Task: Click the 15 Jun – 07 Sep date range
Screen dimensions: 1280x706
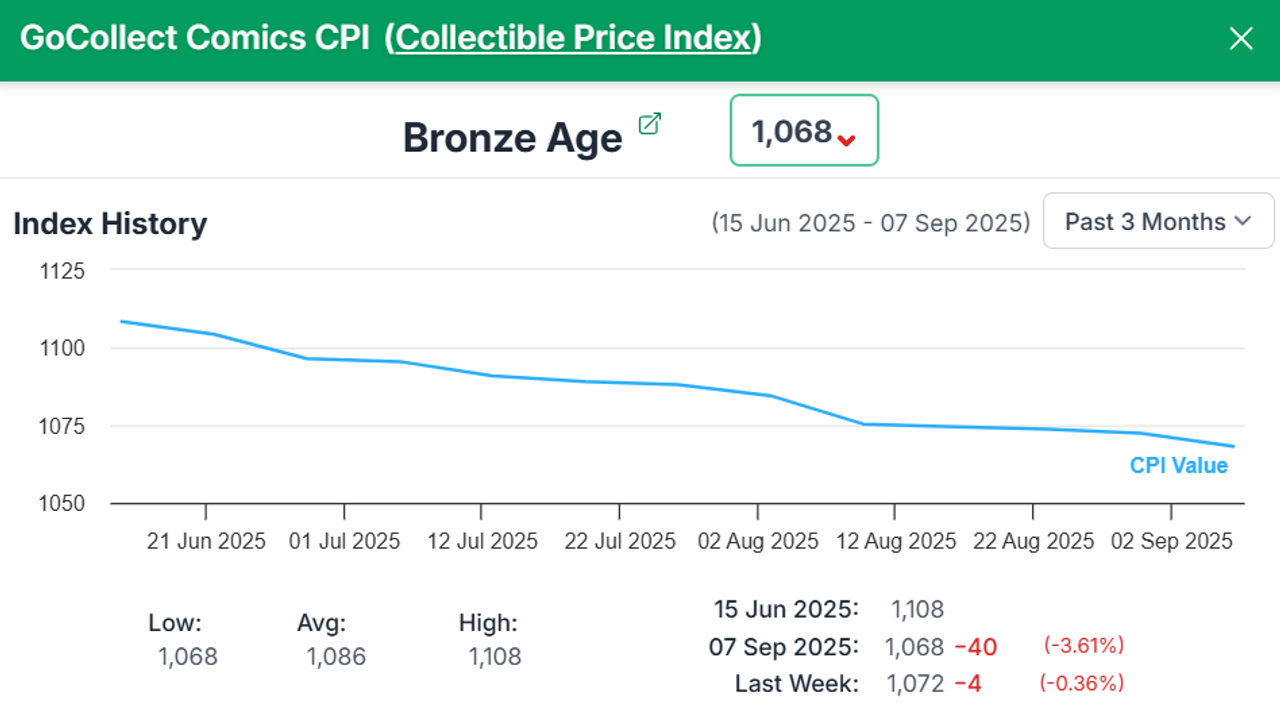Action: [x=870, y=222]
